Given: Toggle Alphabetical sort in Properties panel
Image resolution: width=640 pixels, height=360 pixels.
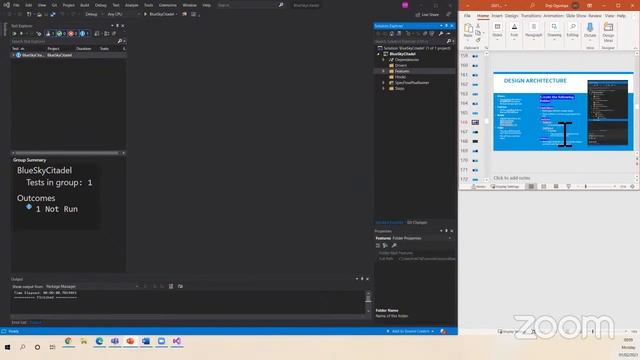Looking at the screenshot, I should (385, 245).
